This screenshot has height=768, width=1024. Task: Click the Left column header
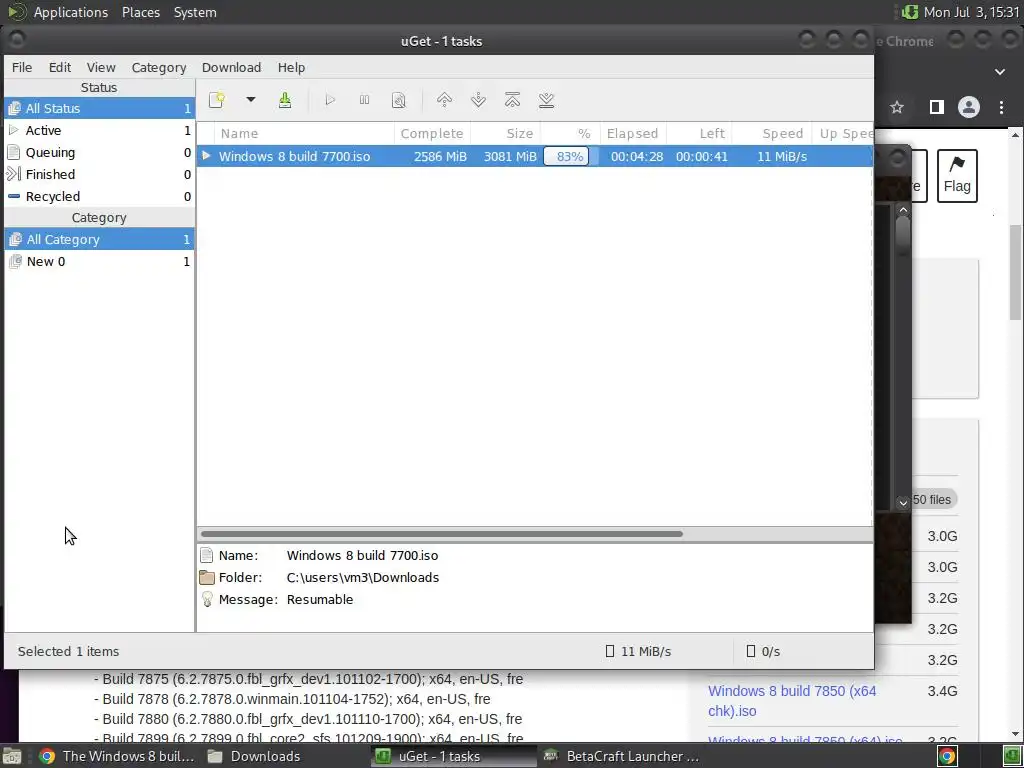tap(699, 133)
